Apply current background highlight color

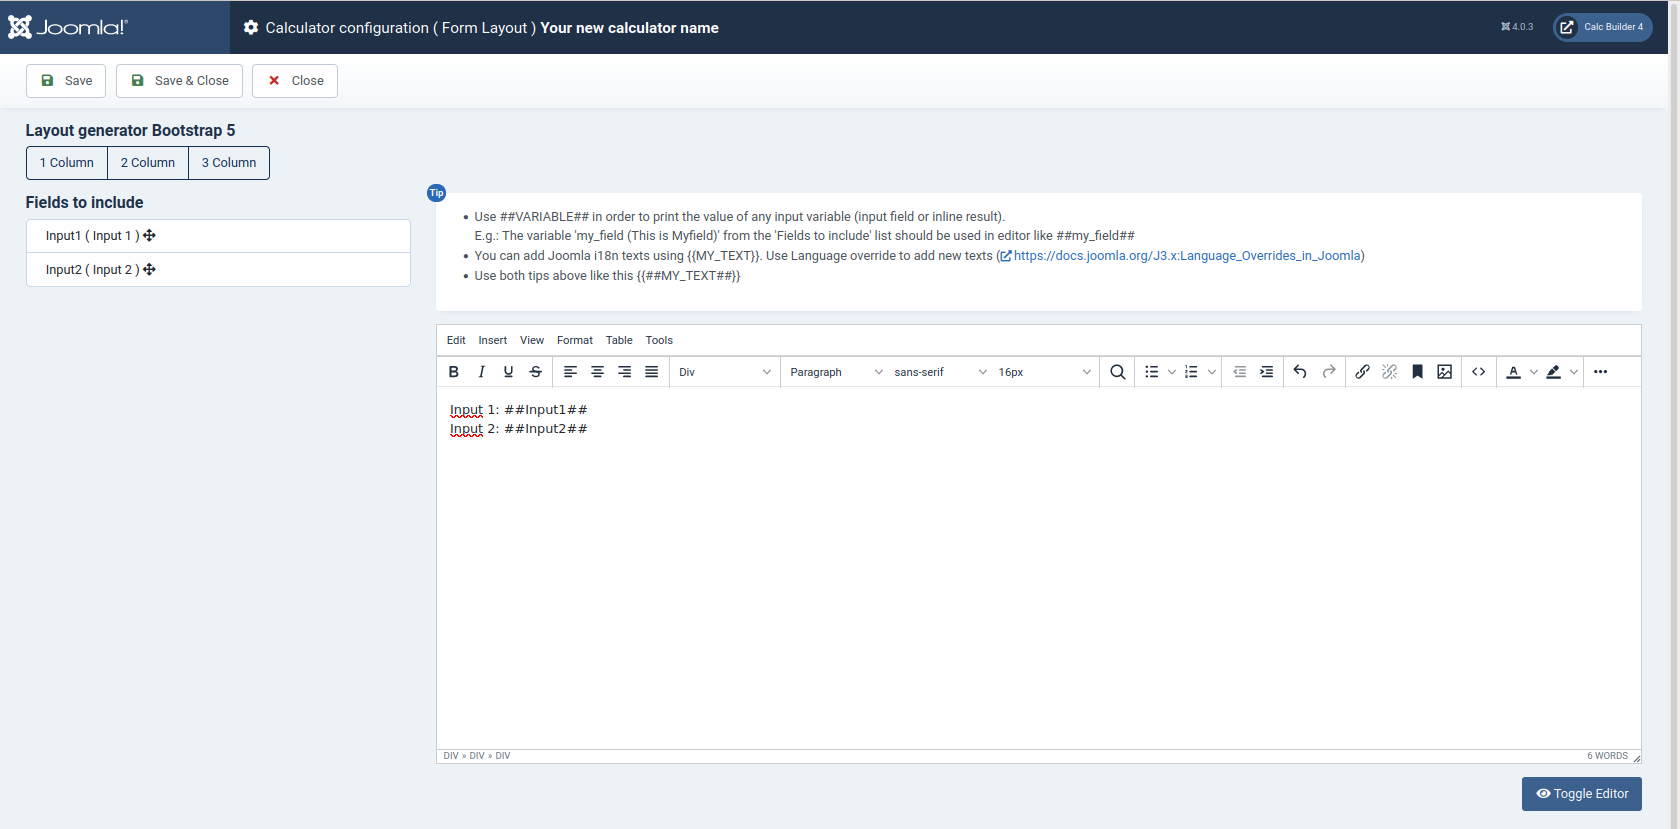(x=1553, y=372)
